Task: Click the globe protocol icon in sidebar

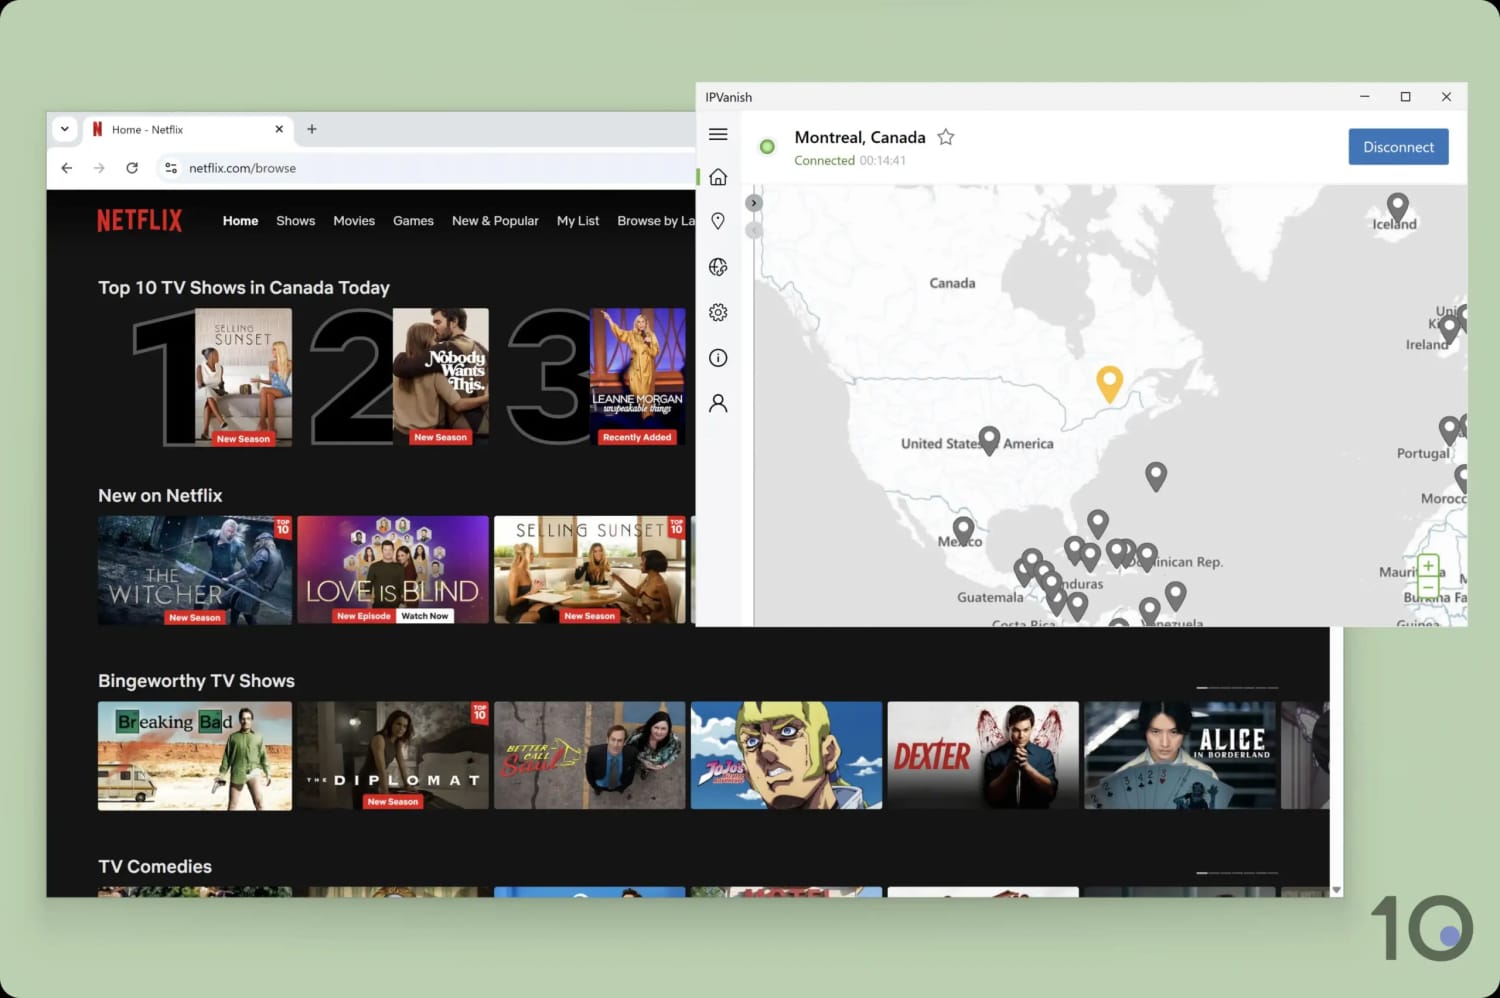Action: pyautogui.click(x=718, y=266)
